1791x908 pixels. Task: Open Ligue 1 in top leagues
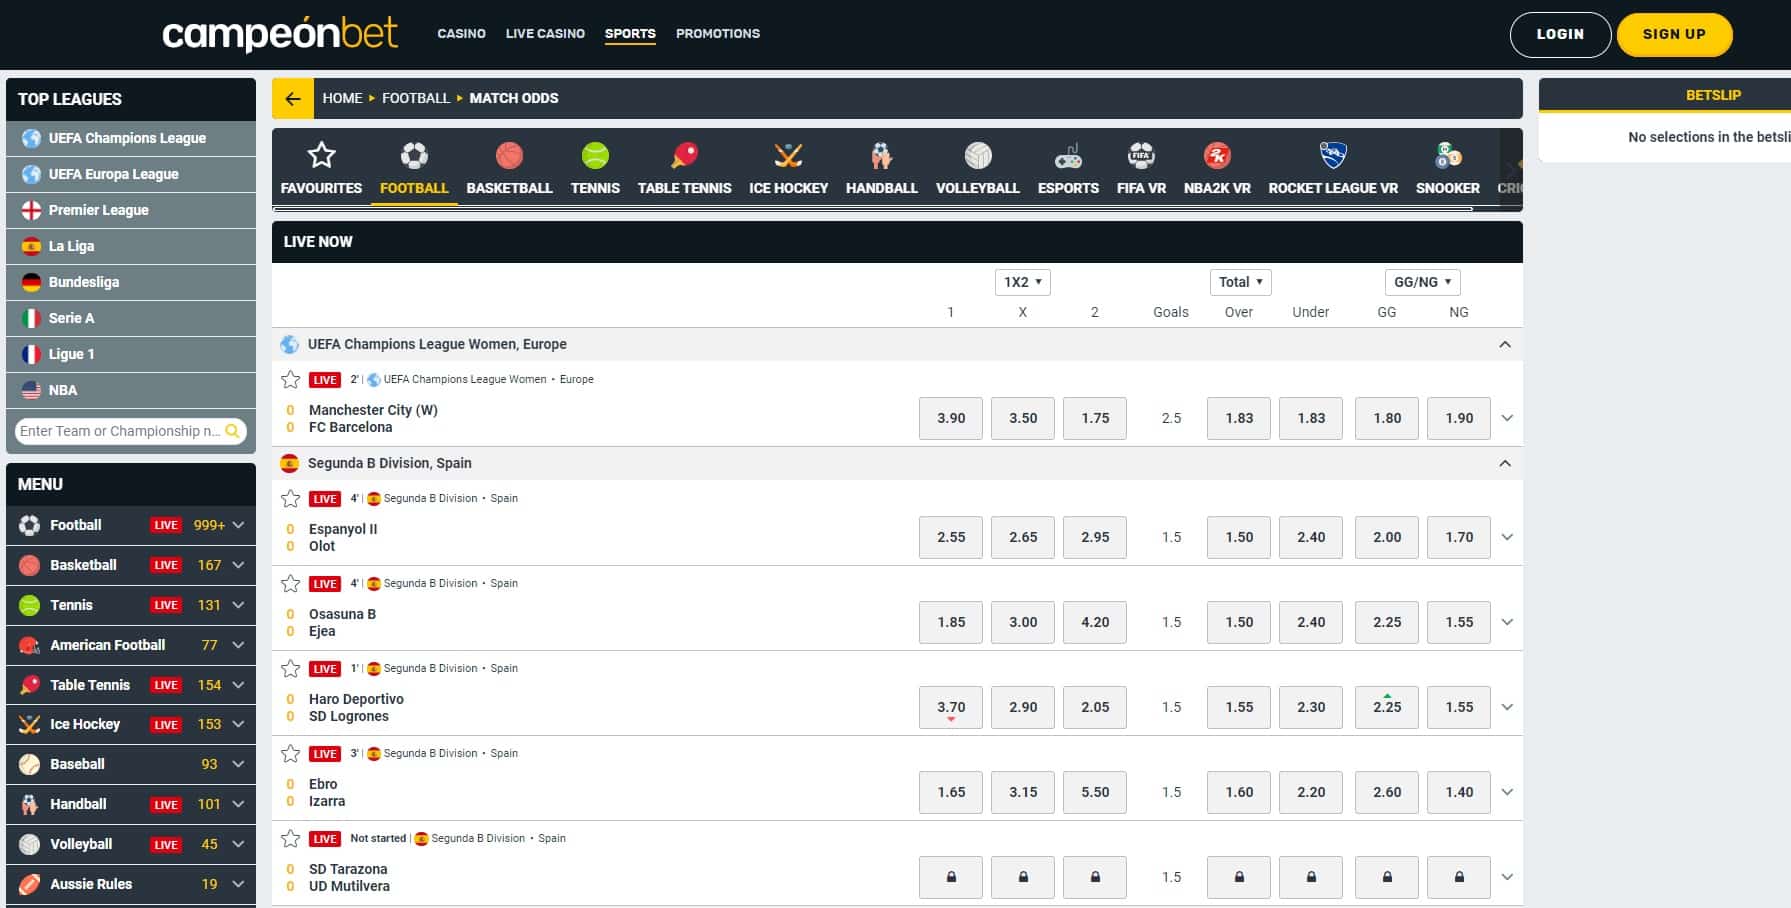tap(131, 354)
